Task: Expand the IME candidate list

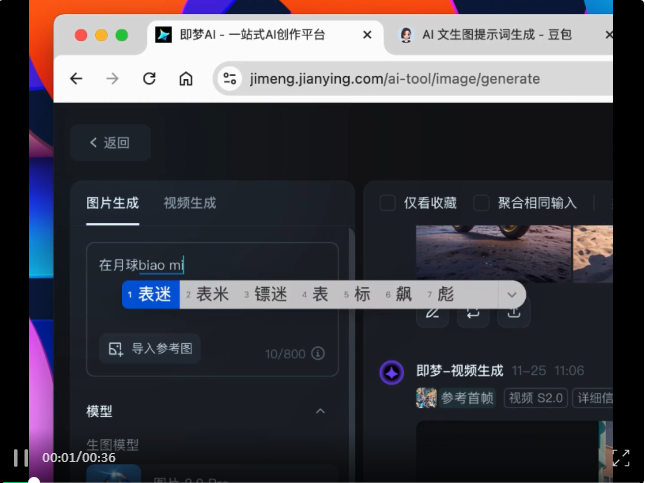Action: pyautogui.click(x=512, y=295)
